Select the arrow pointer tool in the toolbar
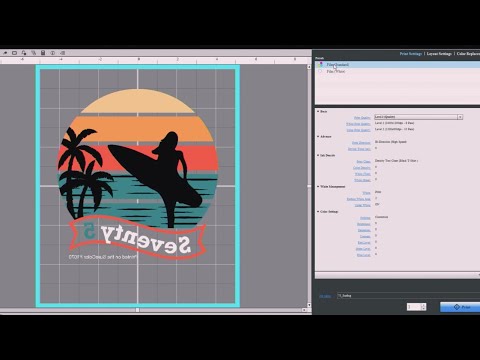This screenshot has width=480, height=360. tap(5, 53)
